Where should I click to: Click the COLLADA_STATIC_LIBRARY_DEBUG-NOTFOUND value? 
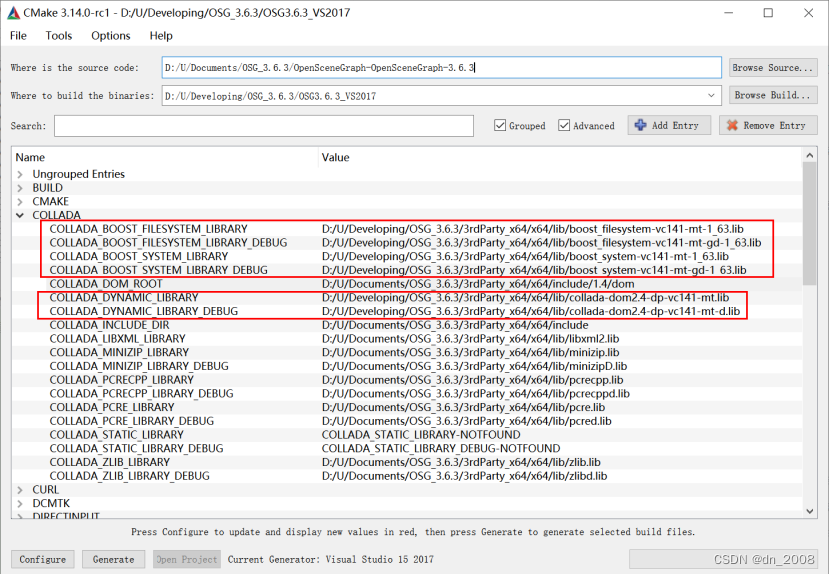point(441,449)
